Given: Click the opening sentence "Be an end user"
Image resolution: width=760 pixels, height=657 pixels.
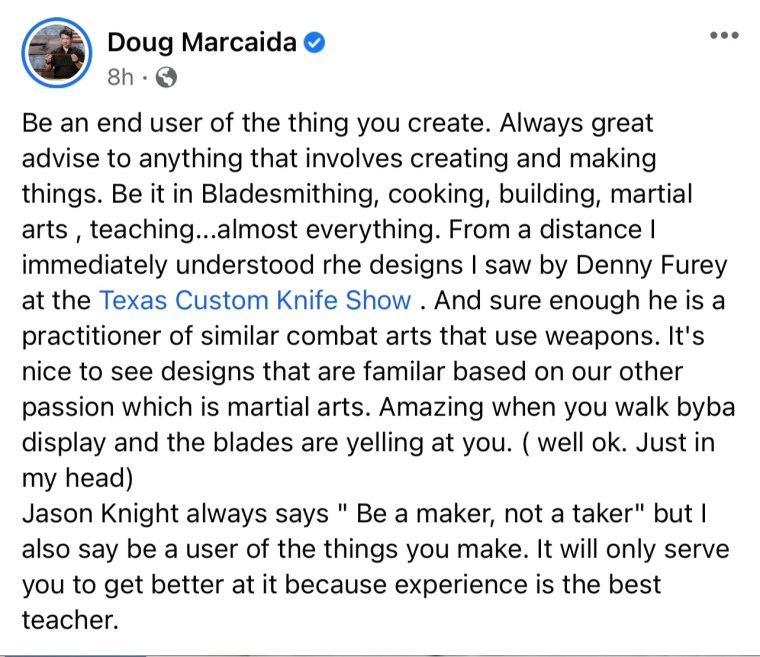Looking at the screenshot, I should coord(97,124).
